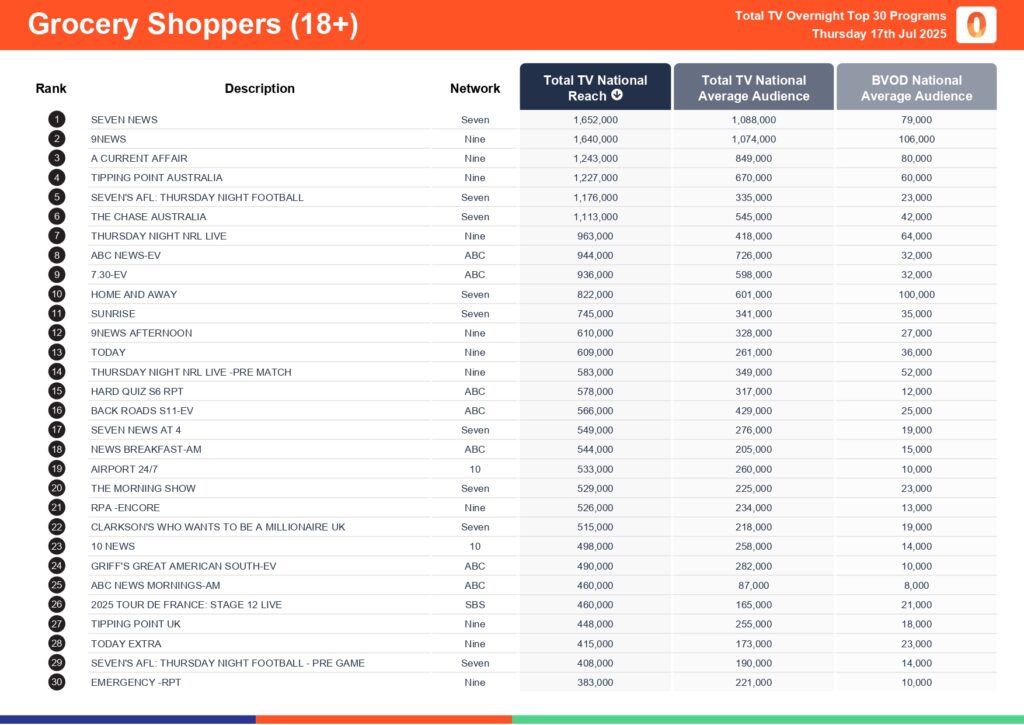
Task: Click rank 26 circle badge
Action: 56,604
